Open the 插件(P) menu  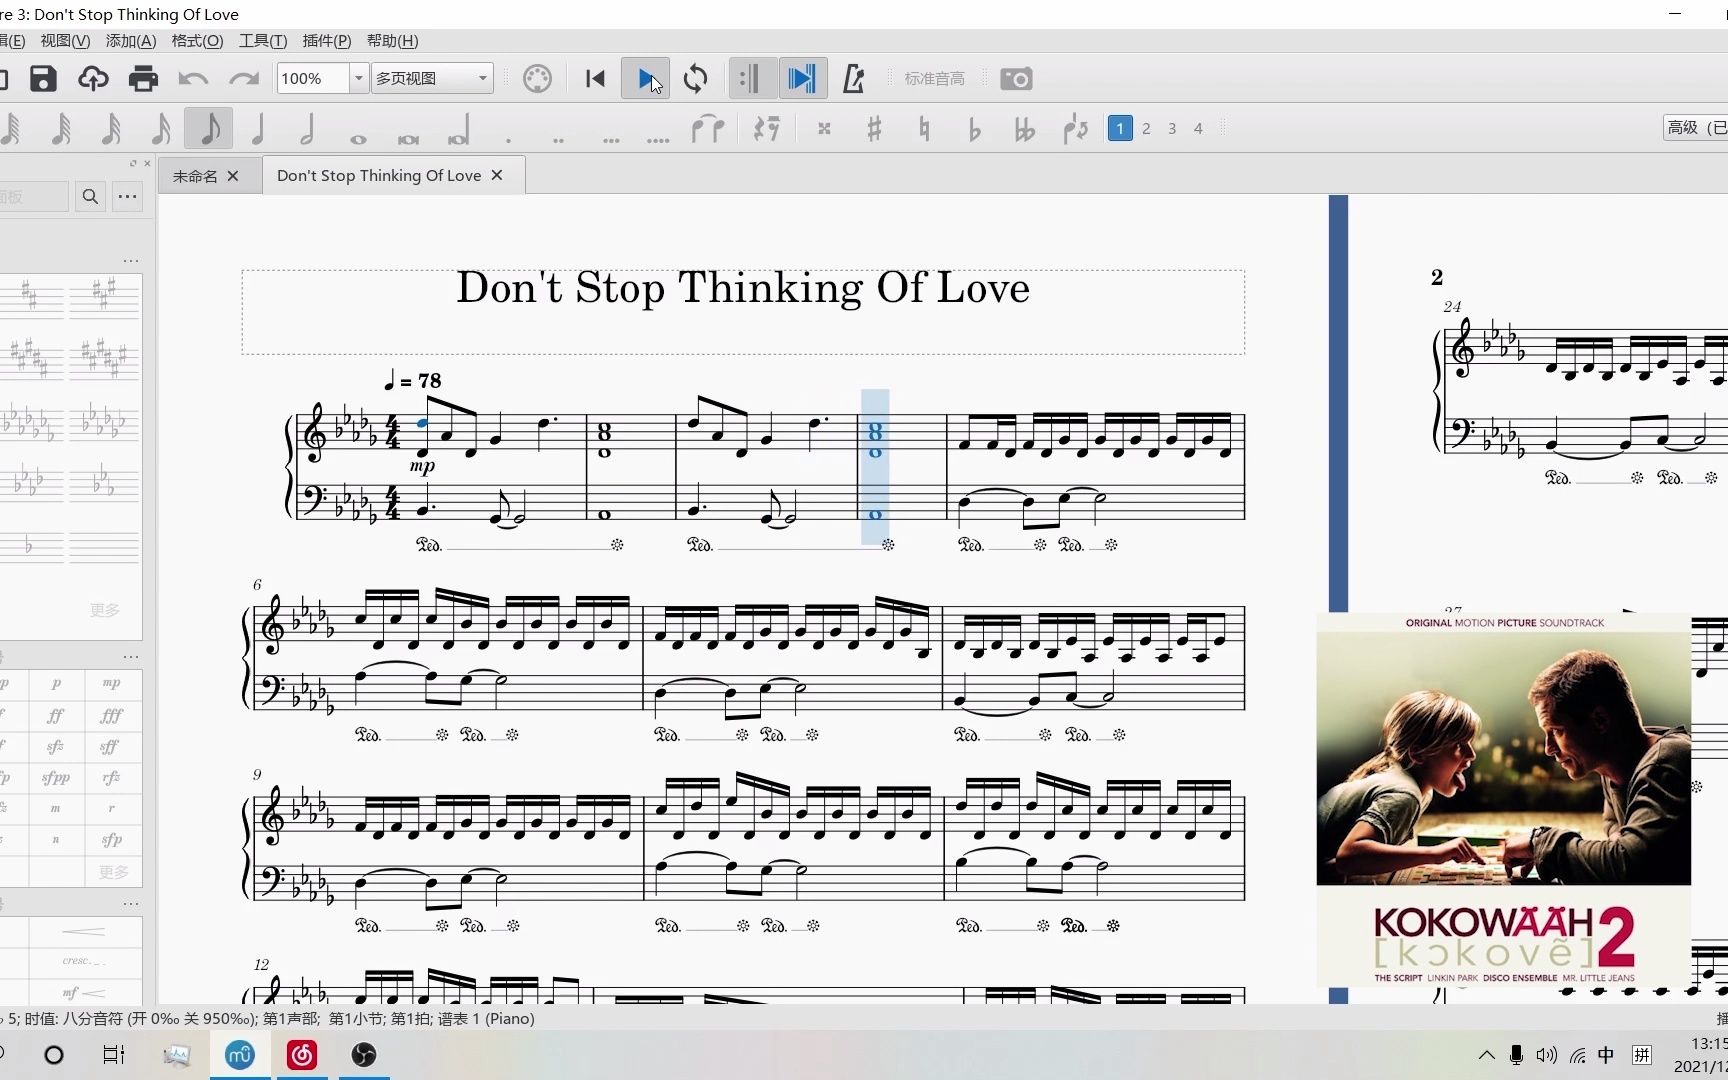pos(327,41)
